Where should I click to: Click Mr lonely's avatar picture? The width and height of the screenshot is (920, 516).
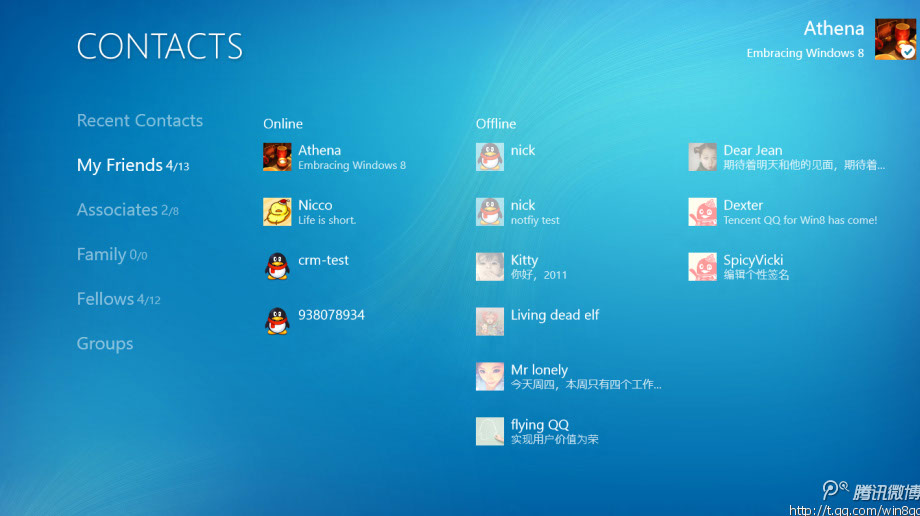490,376
